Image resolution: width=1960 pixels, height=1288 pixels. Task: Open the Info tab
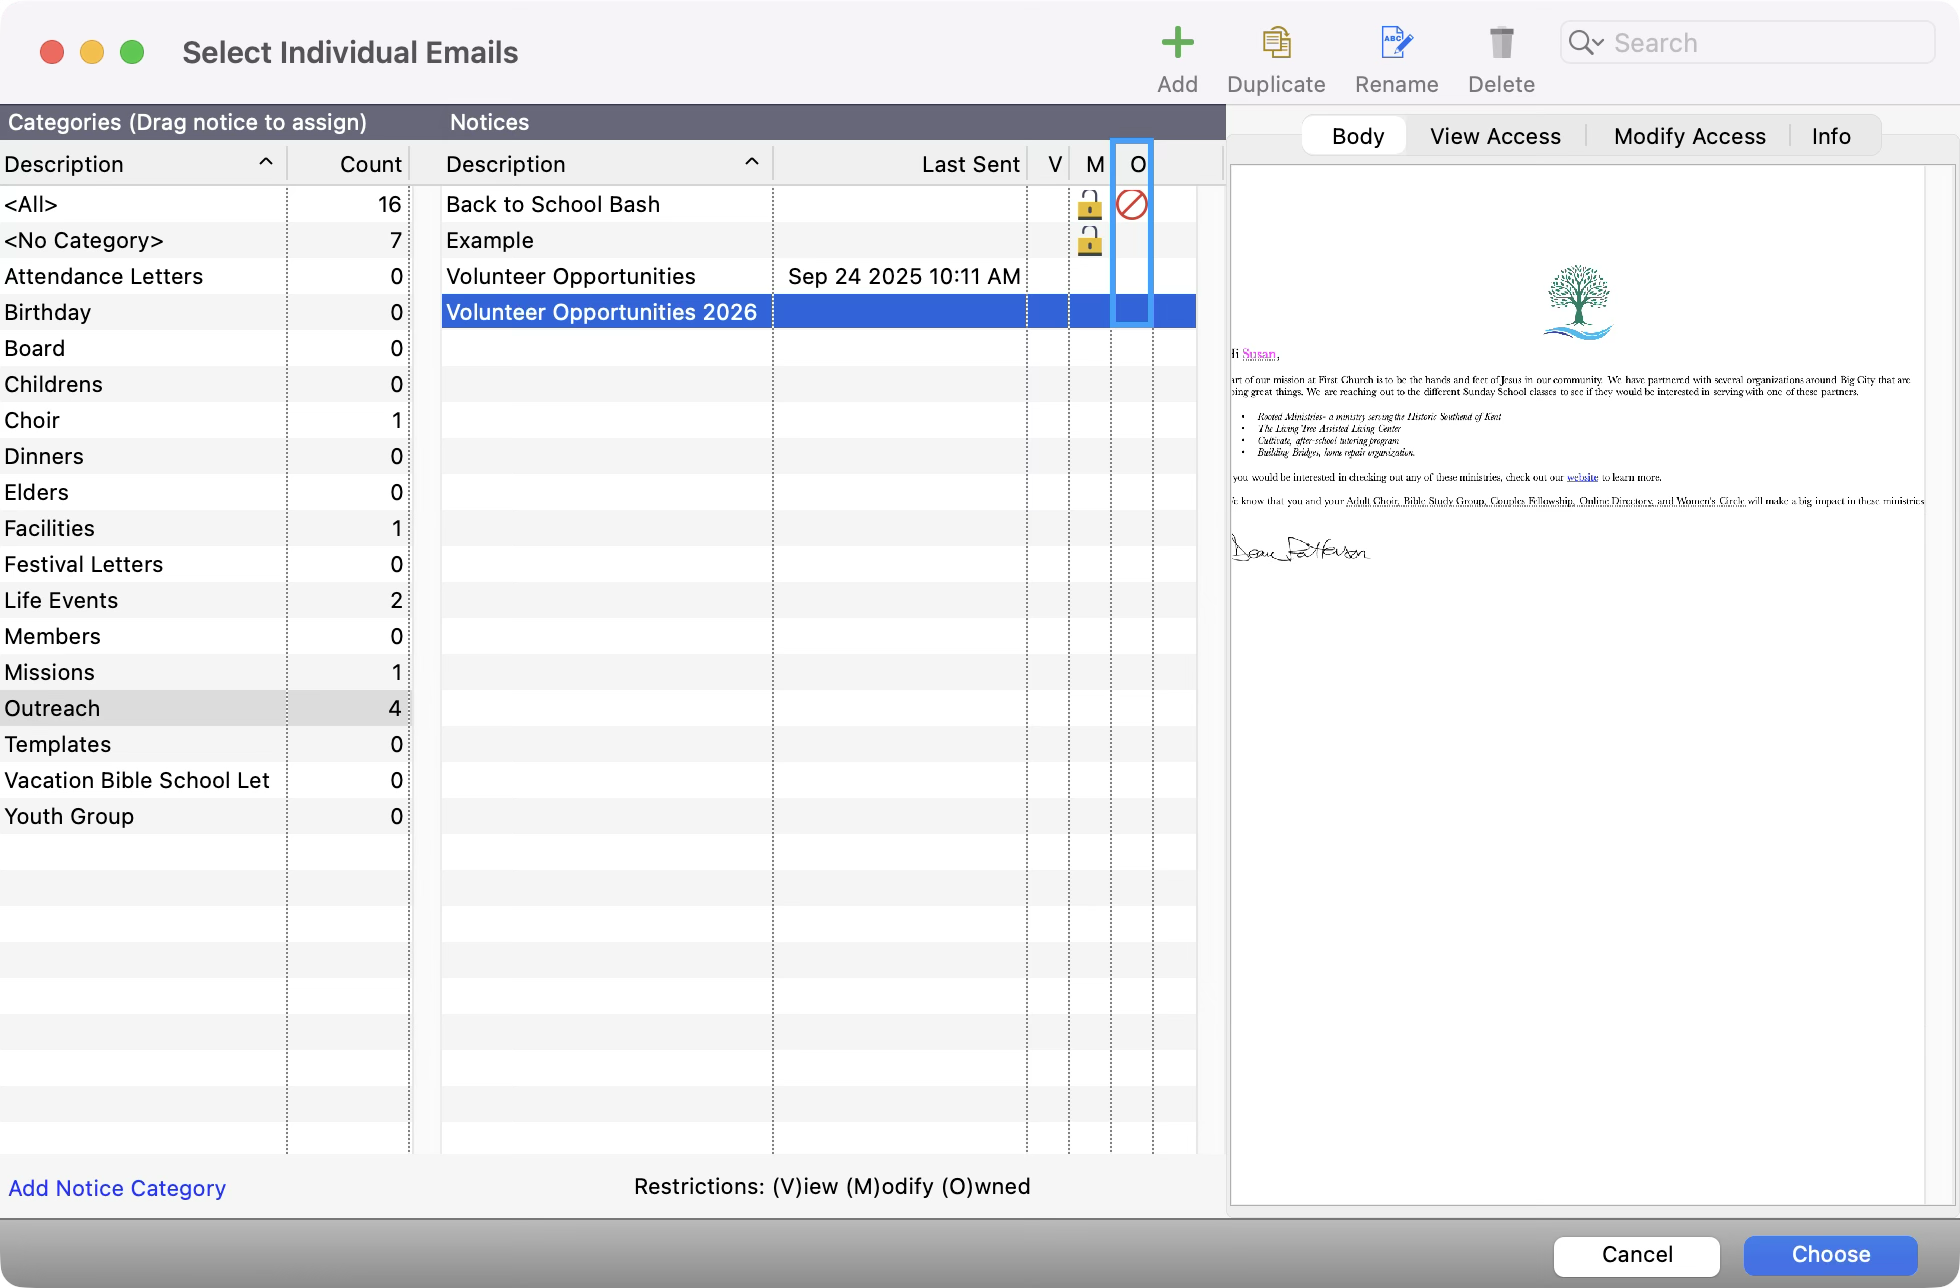pyautogui.click(x=1831, y=136)
